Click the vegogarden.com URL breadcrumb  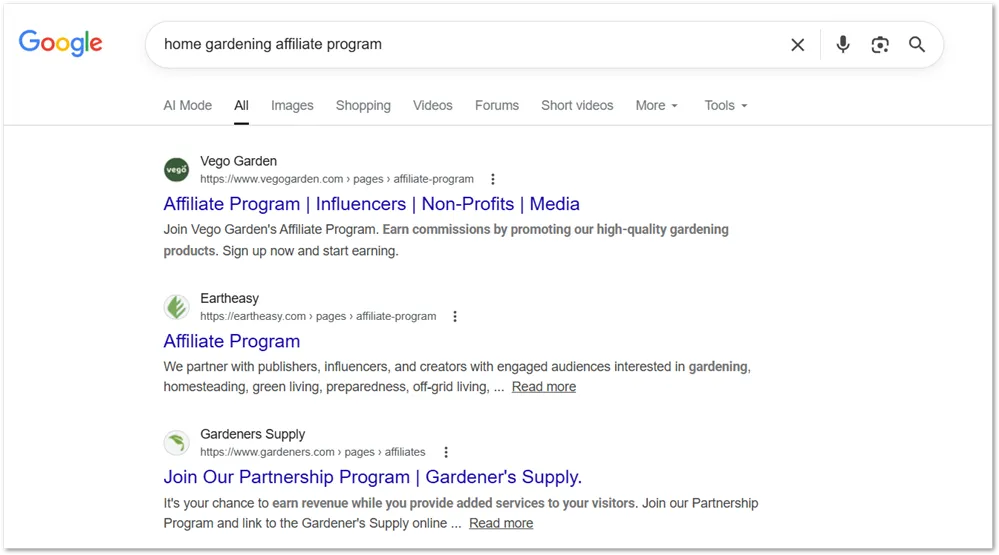pyautogui.click(x=337, y=179)
